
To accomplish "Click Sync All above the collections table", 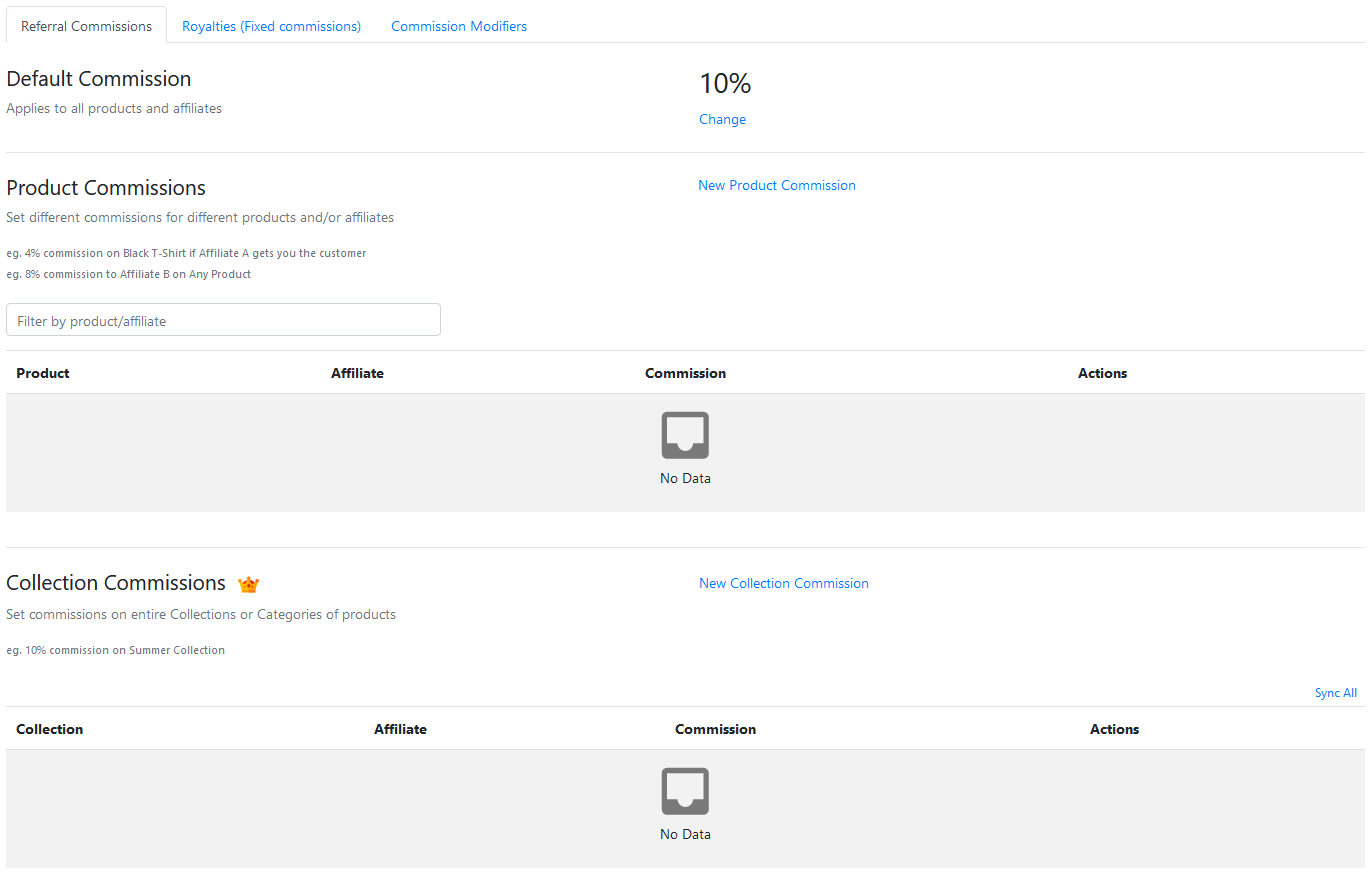I will coord(1336,692).
